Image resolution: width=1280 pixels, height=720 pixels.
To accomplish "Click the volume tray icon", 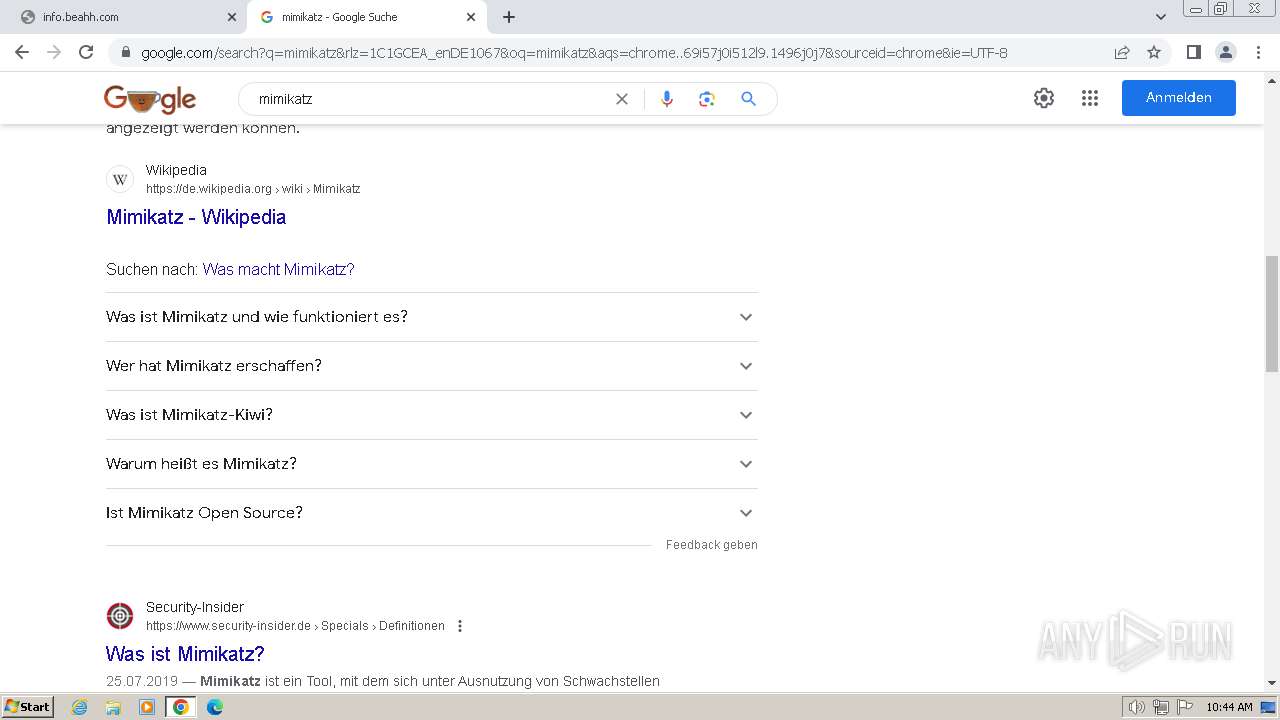I will pyautogui.click(x=1137, y=707).
